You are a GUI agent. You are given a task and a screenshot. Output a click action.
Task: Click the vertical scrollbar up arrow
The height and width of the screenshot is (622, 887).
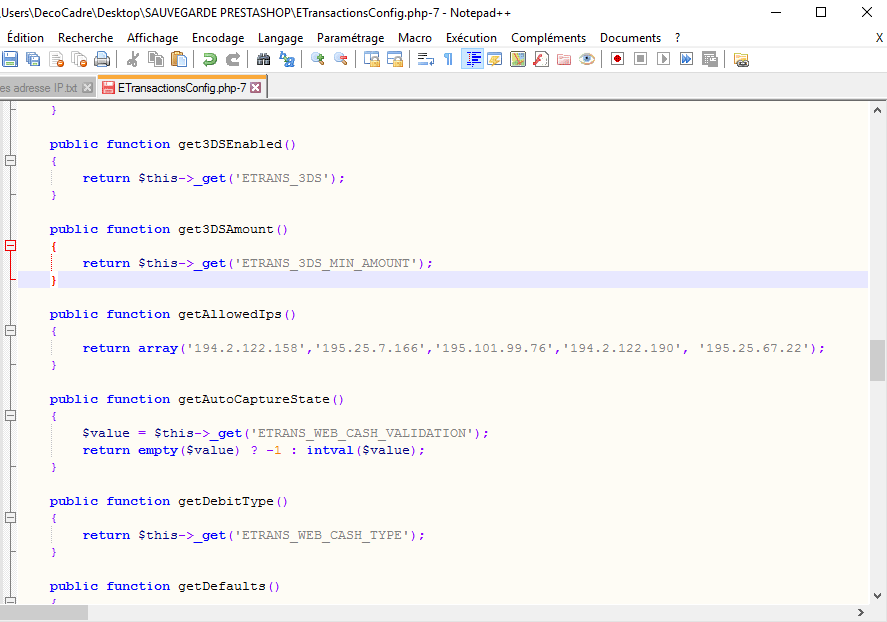(x=877, y=110)
